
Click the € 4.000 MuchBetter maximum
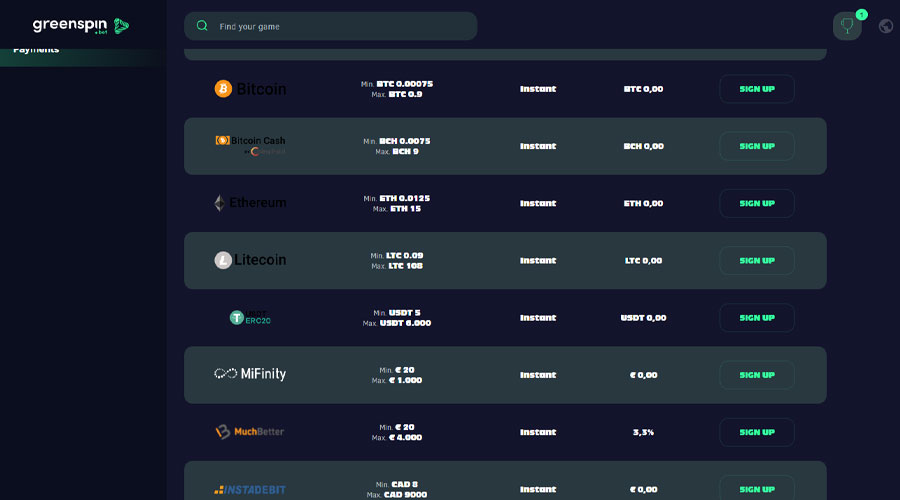[x=405, y=437]
